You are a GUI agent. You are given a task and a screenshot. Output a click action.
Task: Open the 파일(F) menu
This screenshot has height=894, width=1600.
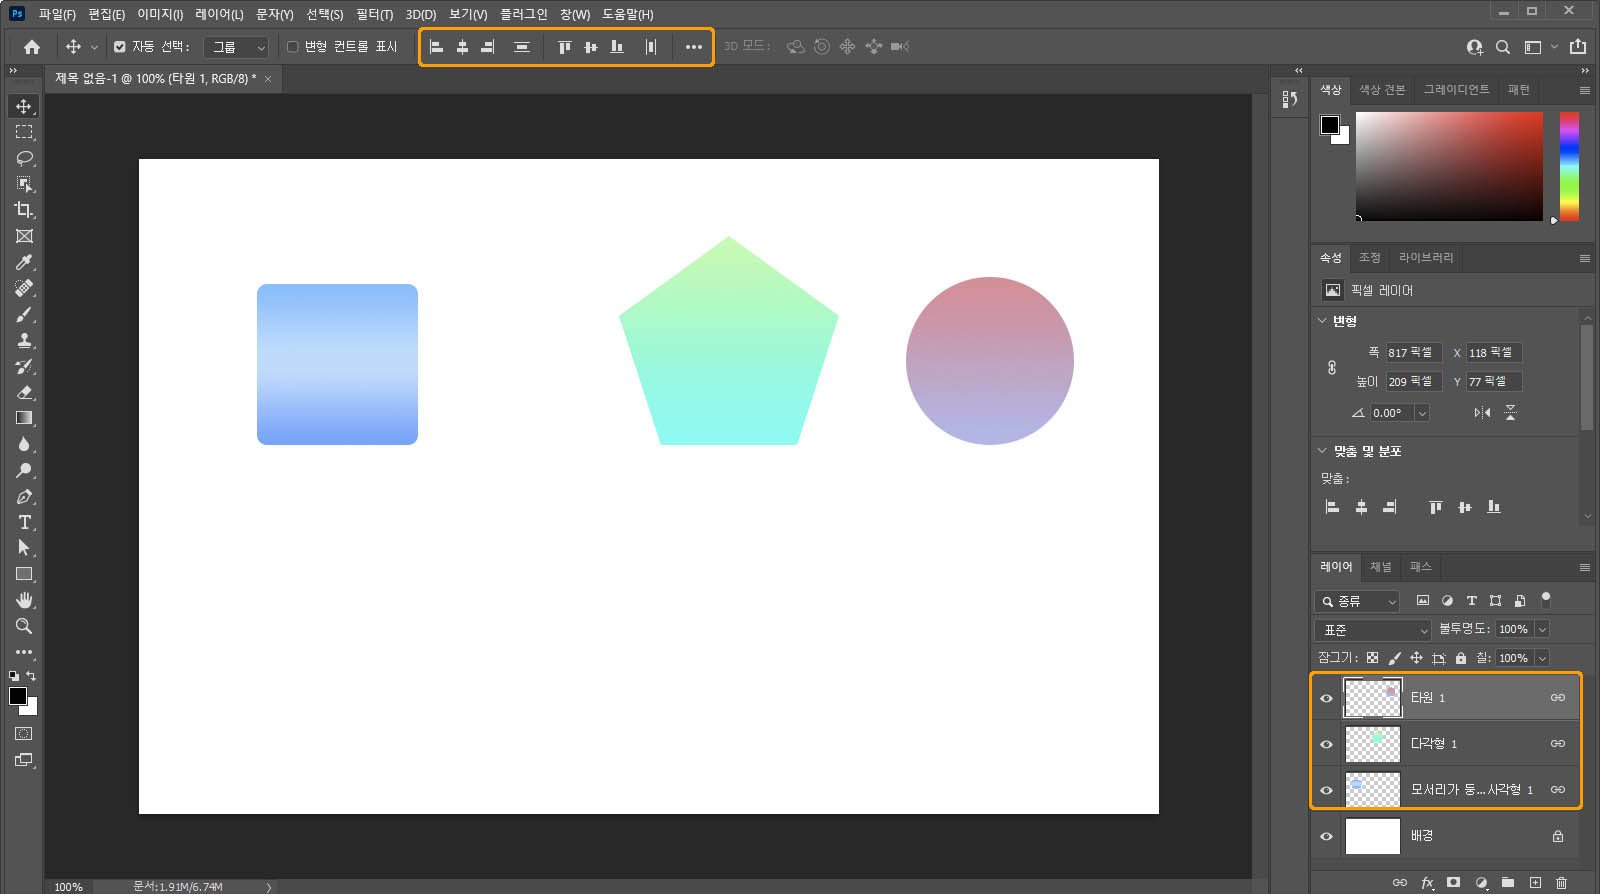(57, 14)
